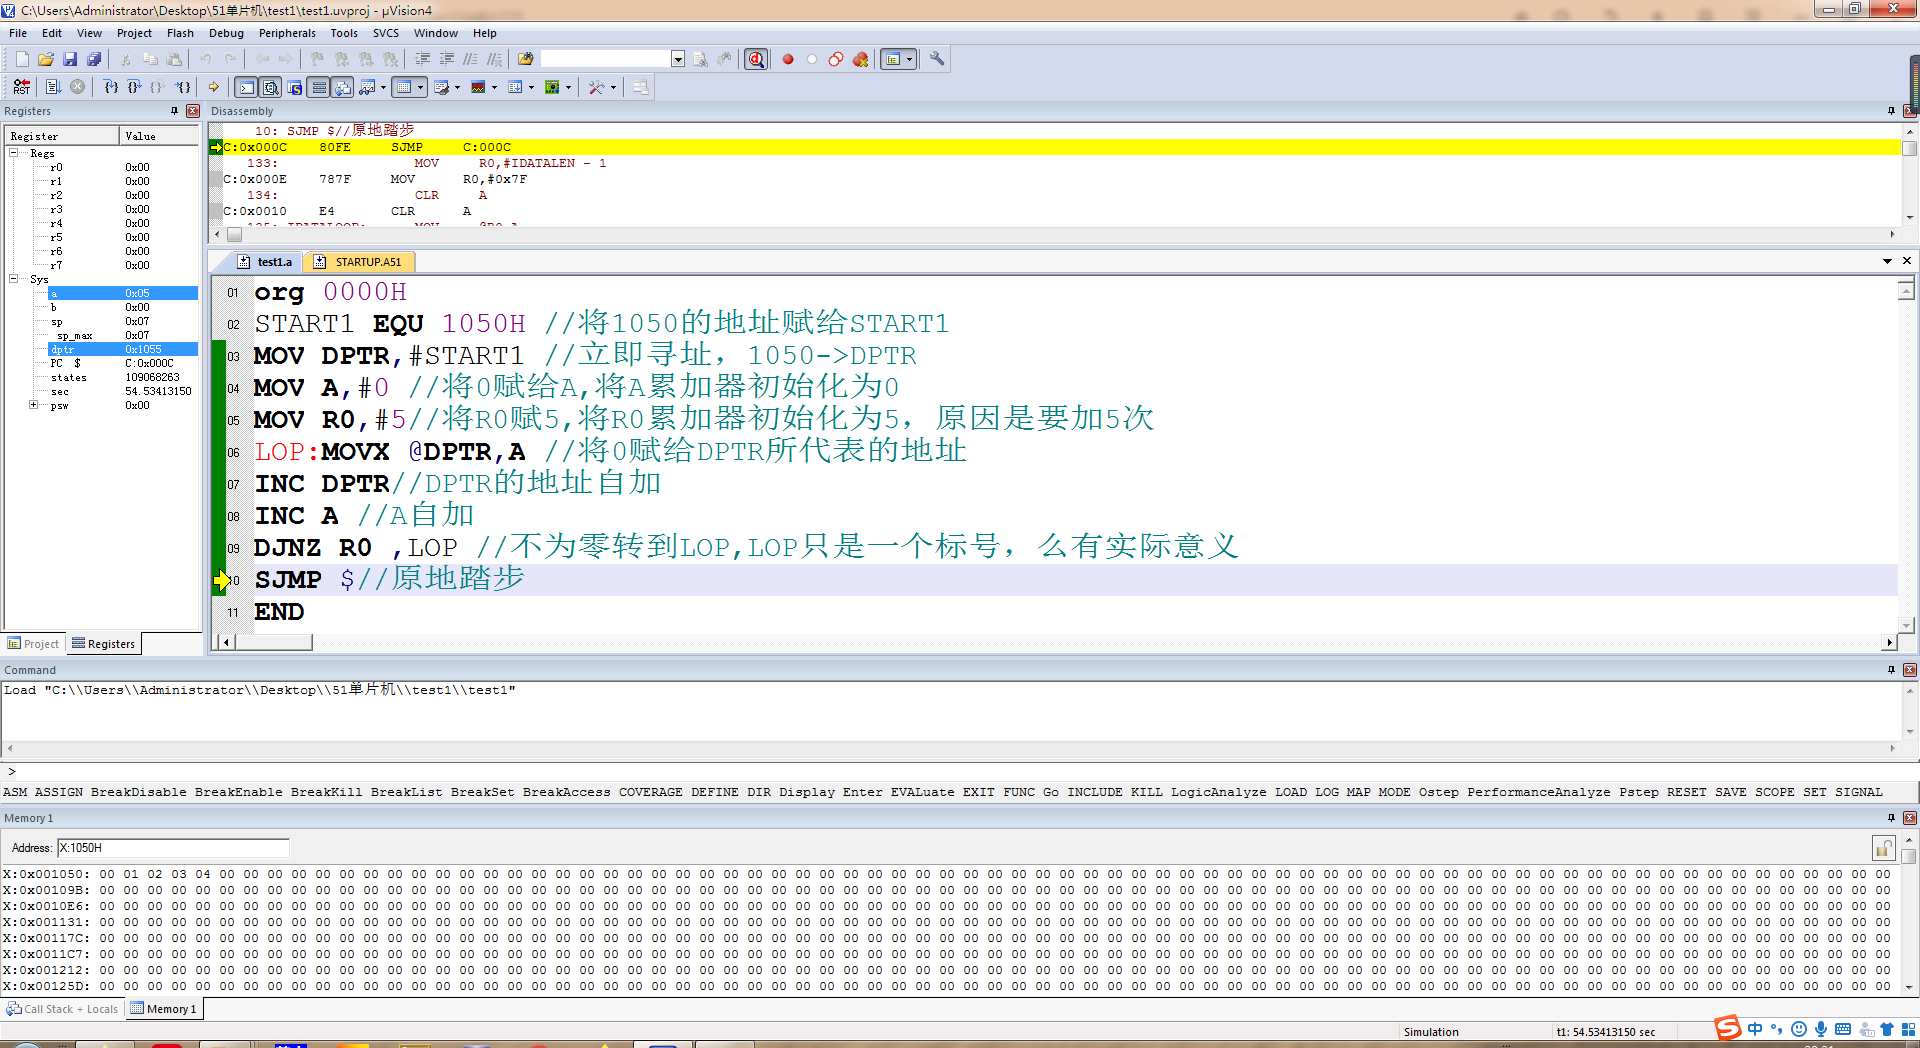The height and width of the screenshot is (1048, 1920).
Task: Toggle the Memory 1 lock icon
Action: 1883,848
